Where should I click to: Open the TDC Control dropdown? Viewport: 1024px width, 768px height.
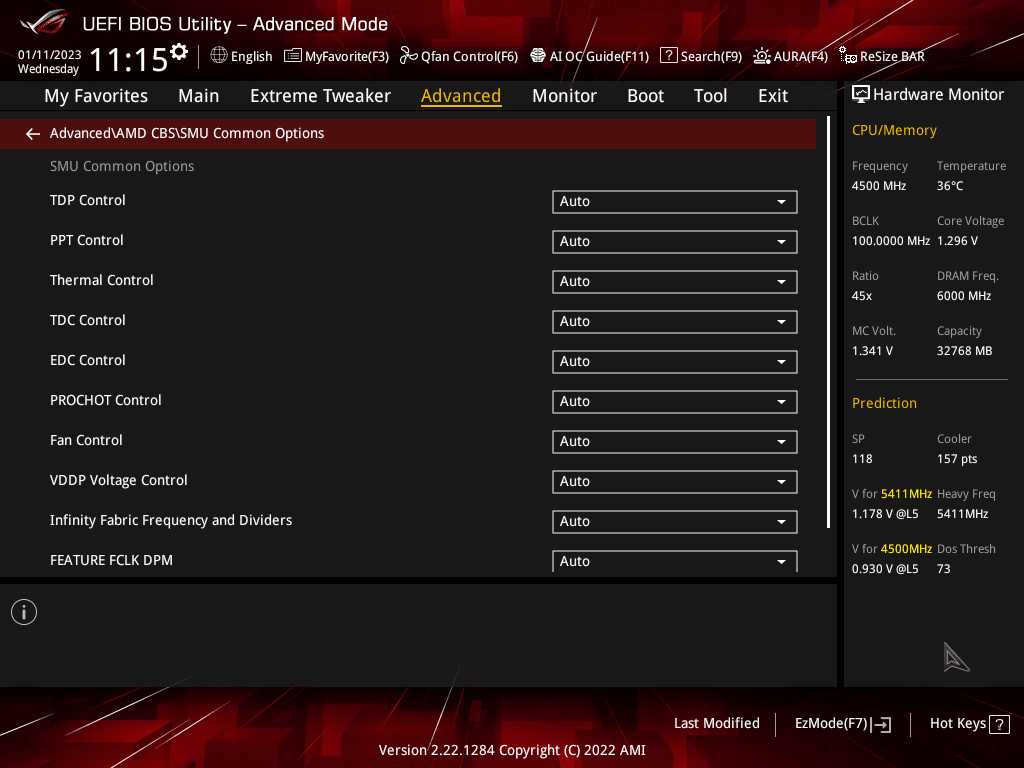click(x=675, y=321)
